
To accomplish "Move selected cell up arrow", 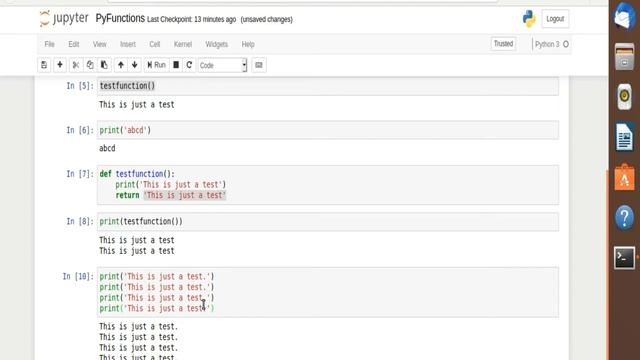I will 121,65.
